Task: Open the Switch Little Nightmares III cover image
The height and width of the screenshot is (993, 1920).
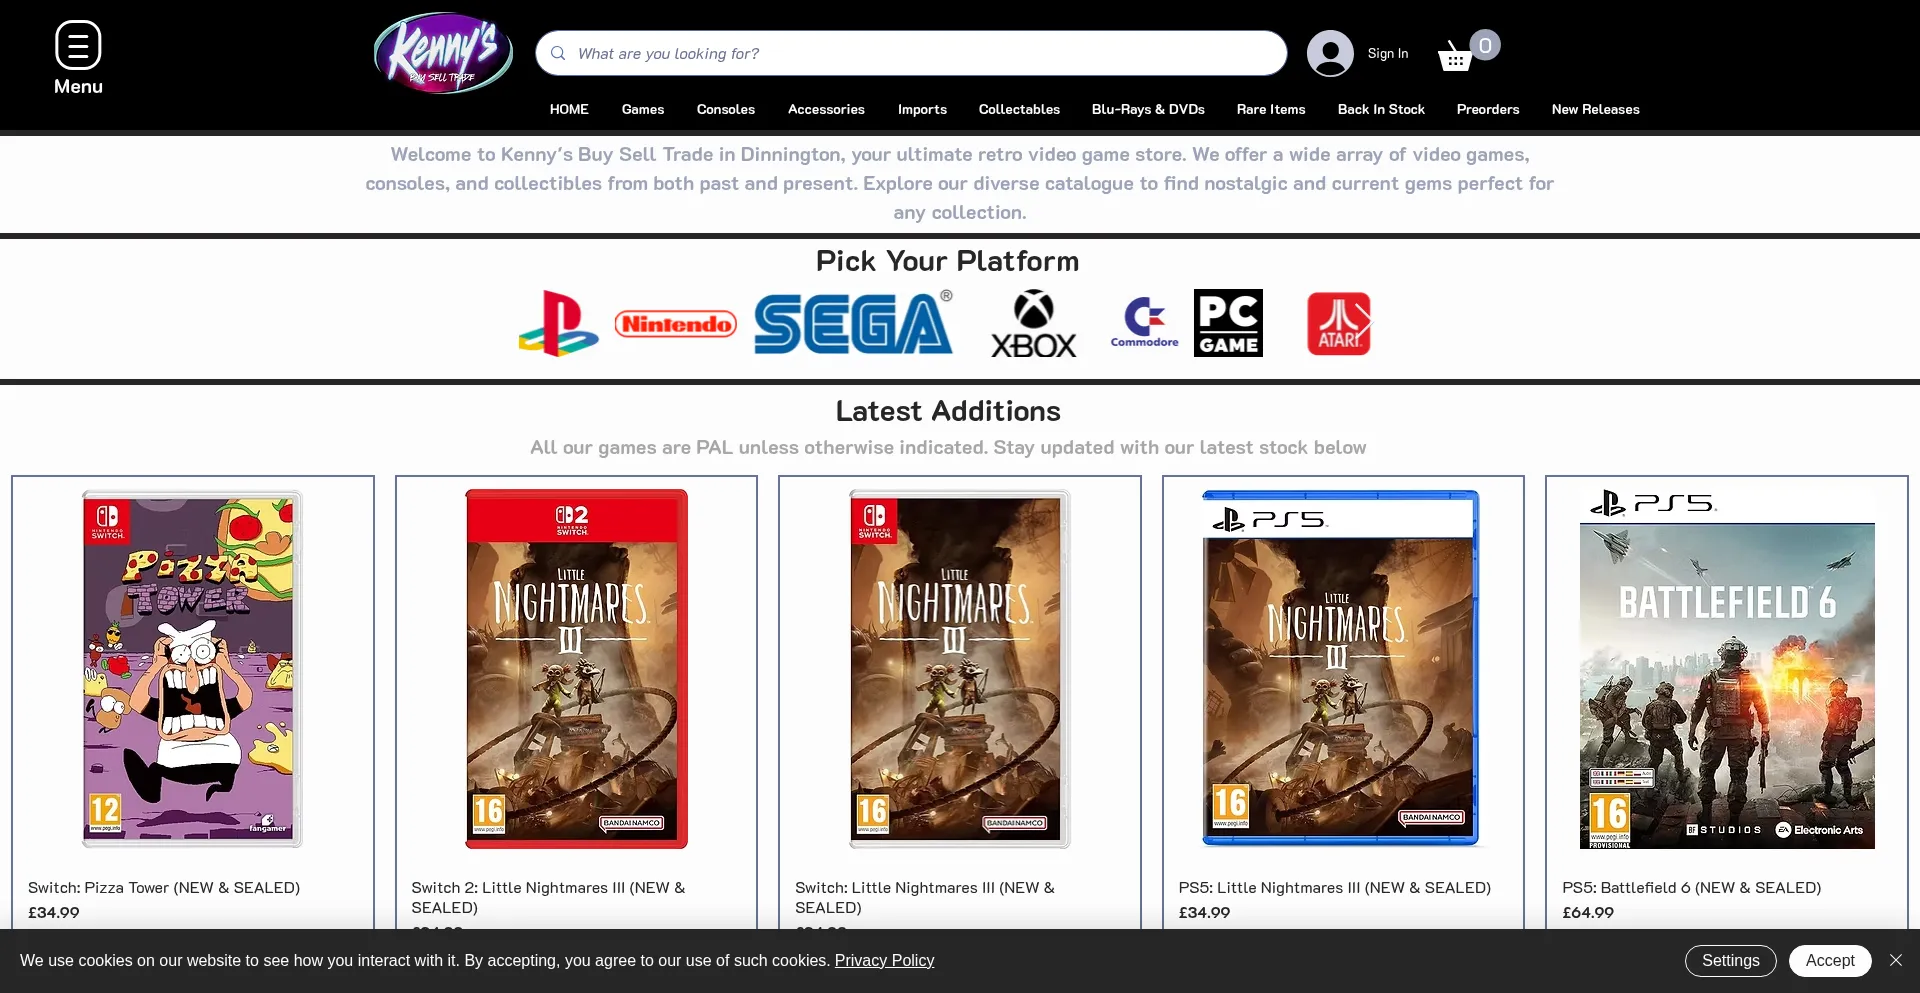Action: 960,669
